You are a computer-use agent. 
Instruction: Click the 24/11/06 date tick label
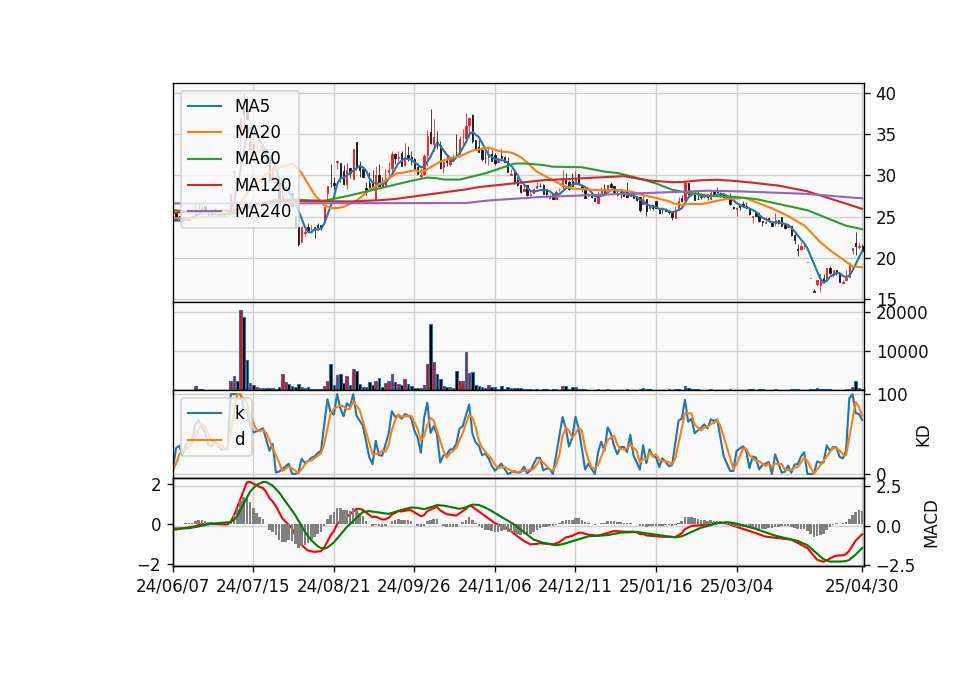tap(495, 586)
